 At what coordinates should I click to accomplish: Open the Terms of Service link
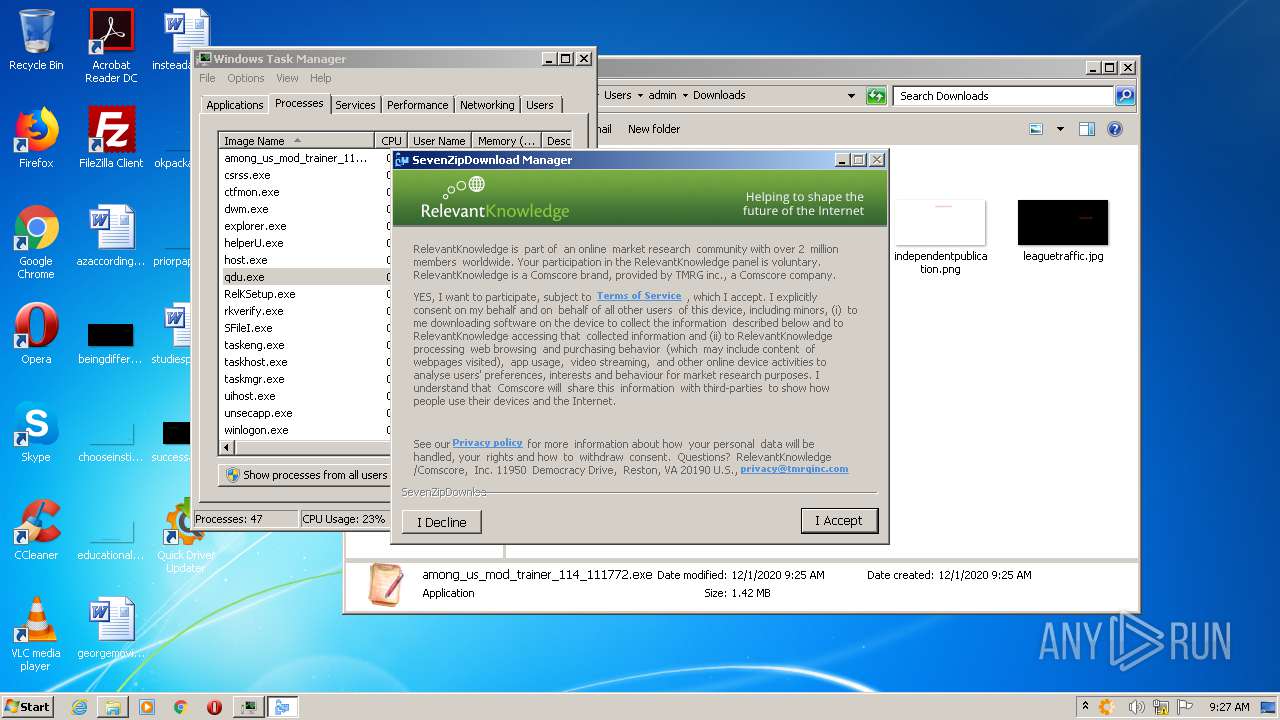(639, 296)
